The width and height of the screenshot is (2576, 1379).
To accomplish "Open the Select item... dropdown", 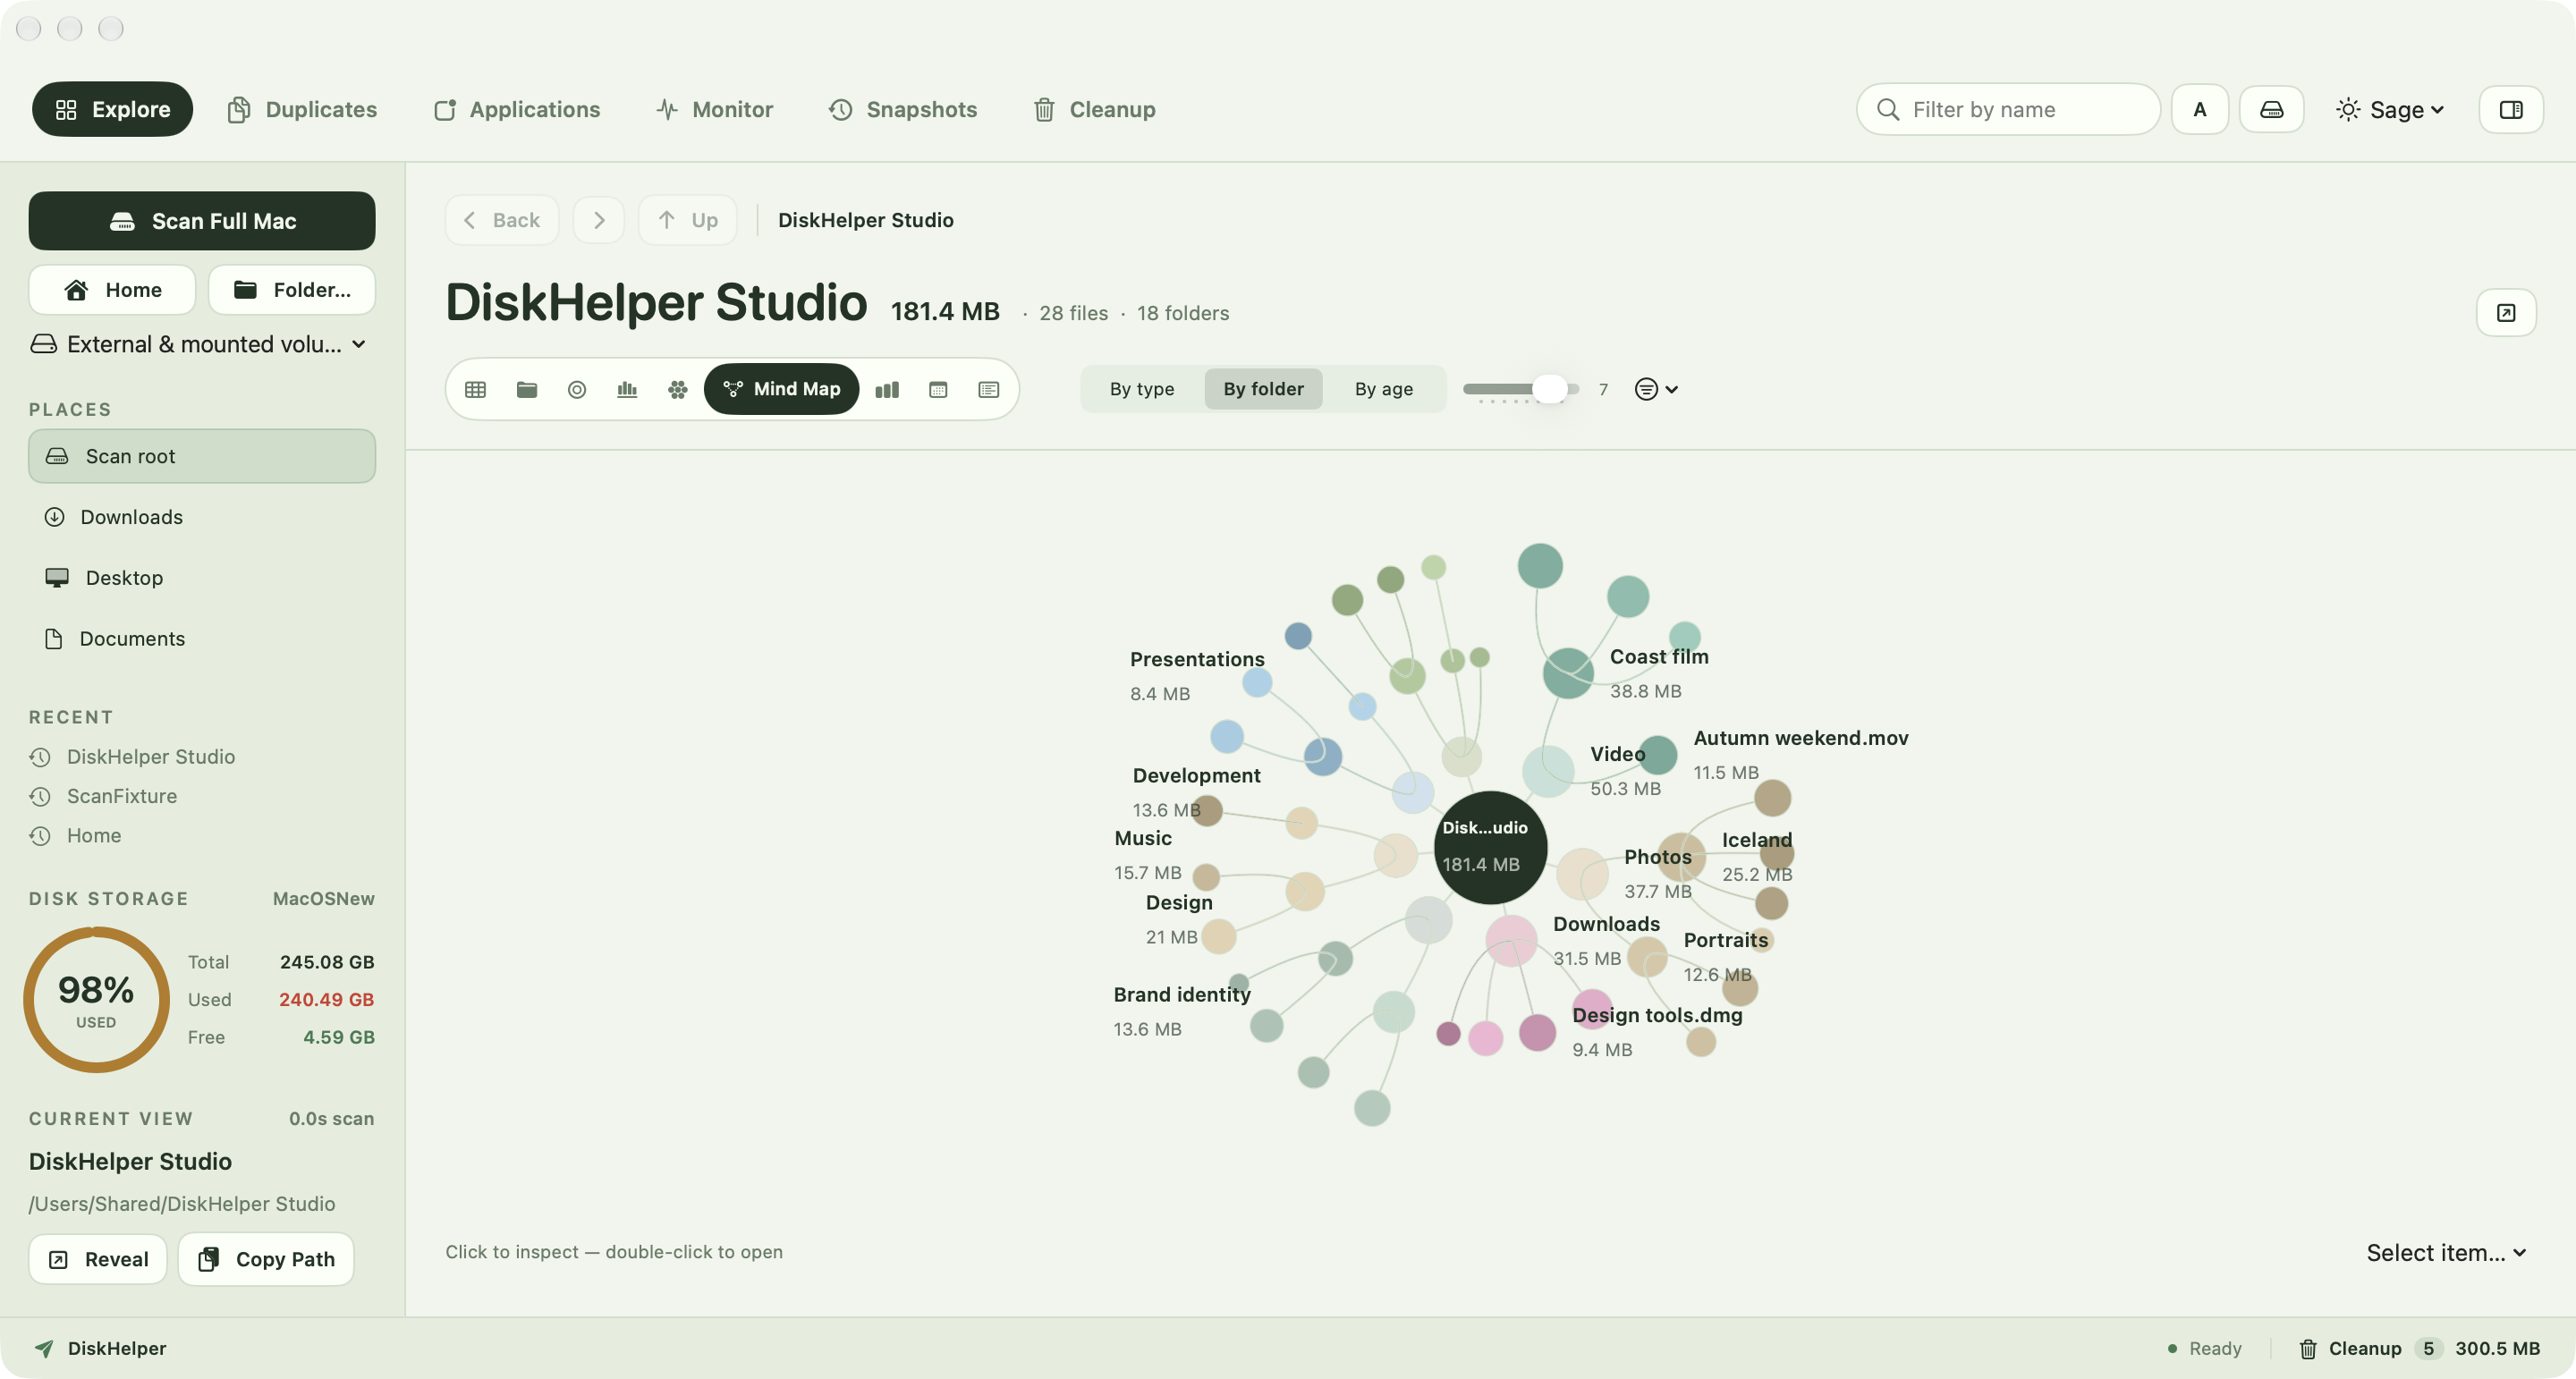I will (2446, 1253).
